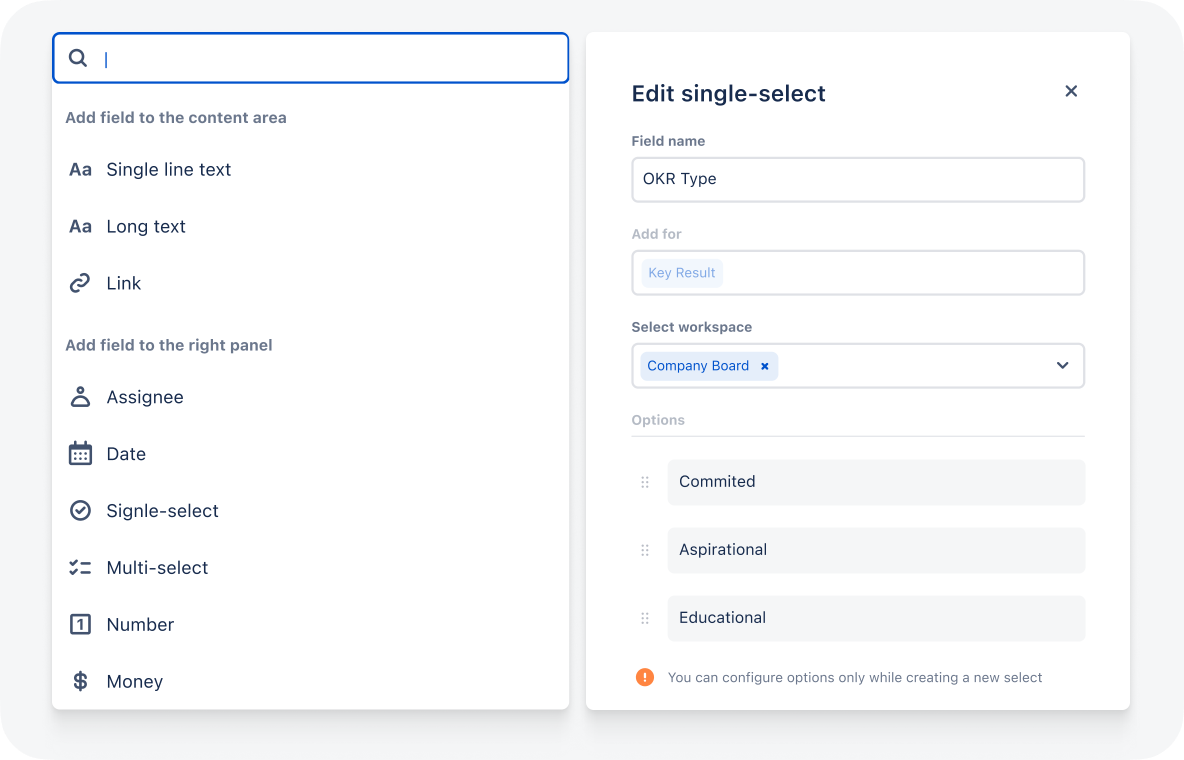Click the person Assignee icon
The height and width of the screenshot is (760, 1184).
tap(80, 397)
